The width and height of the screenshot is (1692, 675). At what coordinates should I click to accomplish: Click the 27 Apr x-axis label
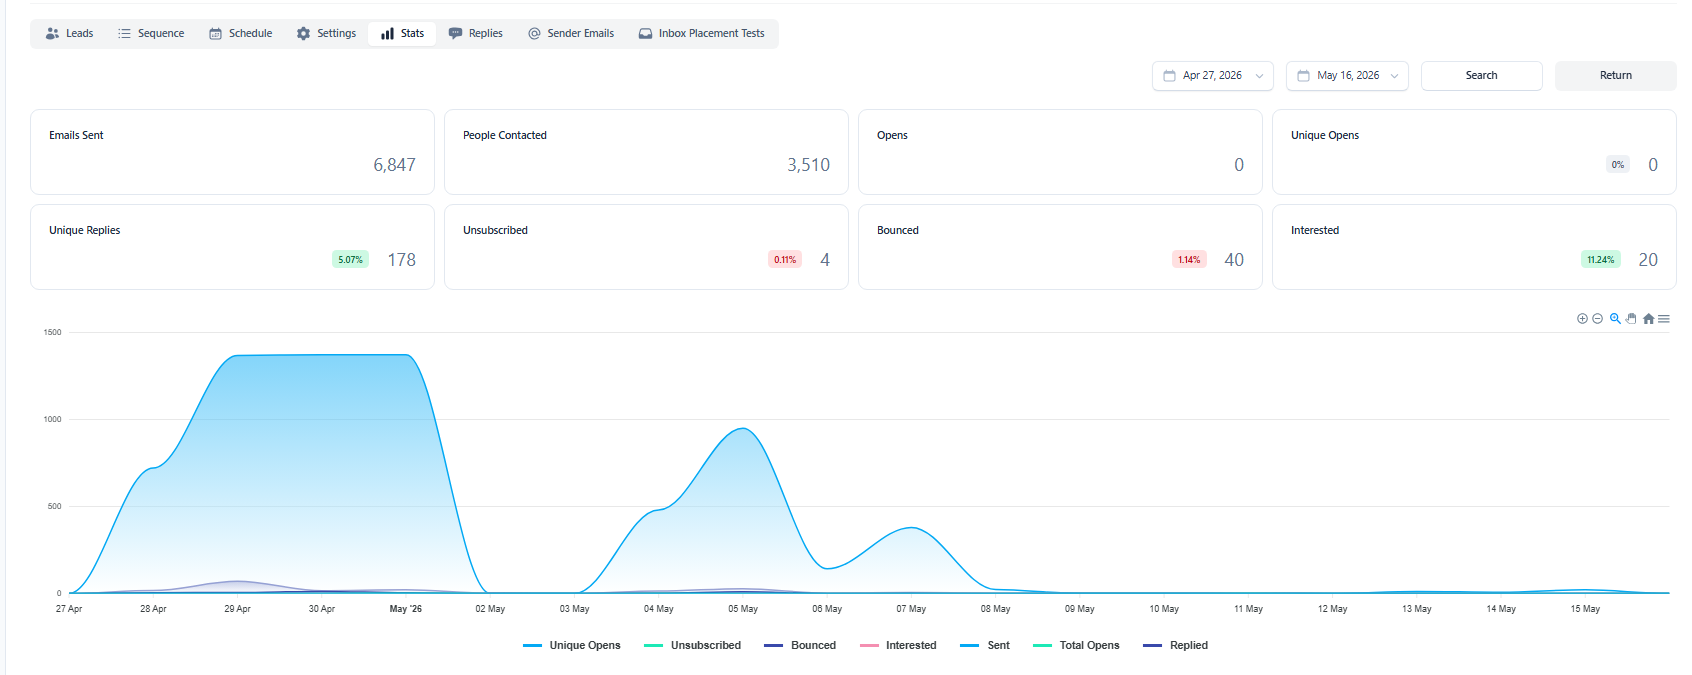coord(69,609)
